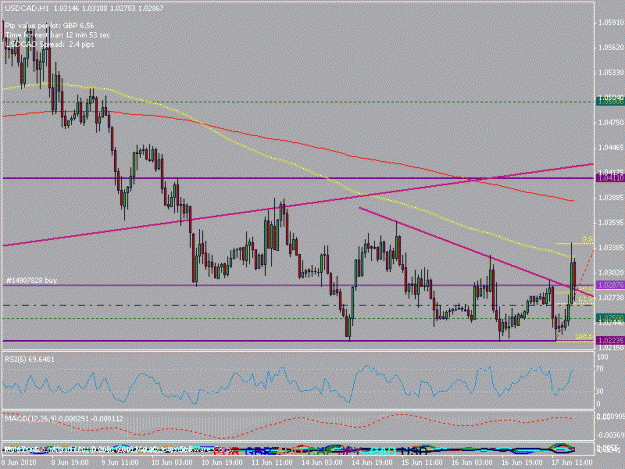Screen dimensions: 625x469
Task: Click the RSI scale 30 level label
Action: click(x=600, y=391)
